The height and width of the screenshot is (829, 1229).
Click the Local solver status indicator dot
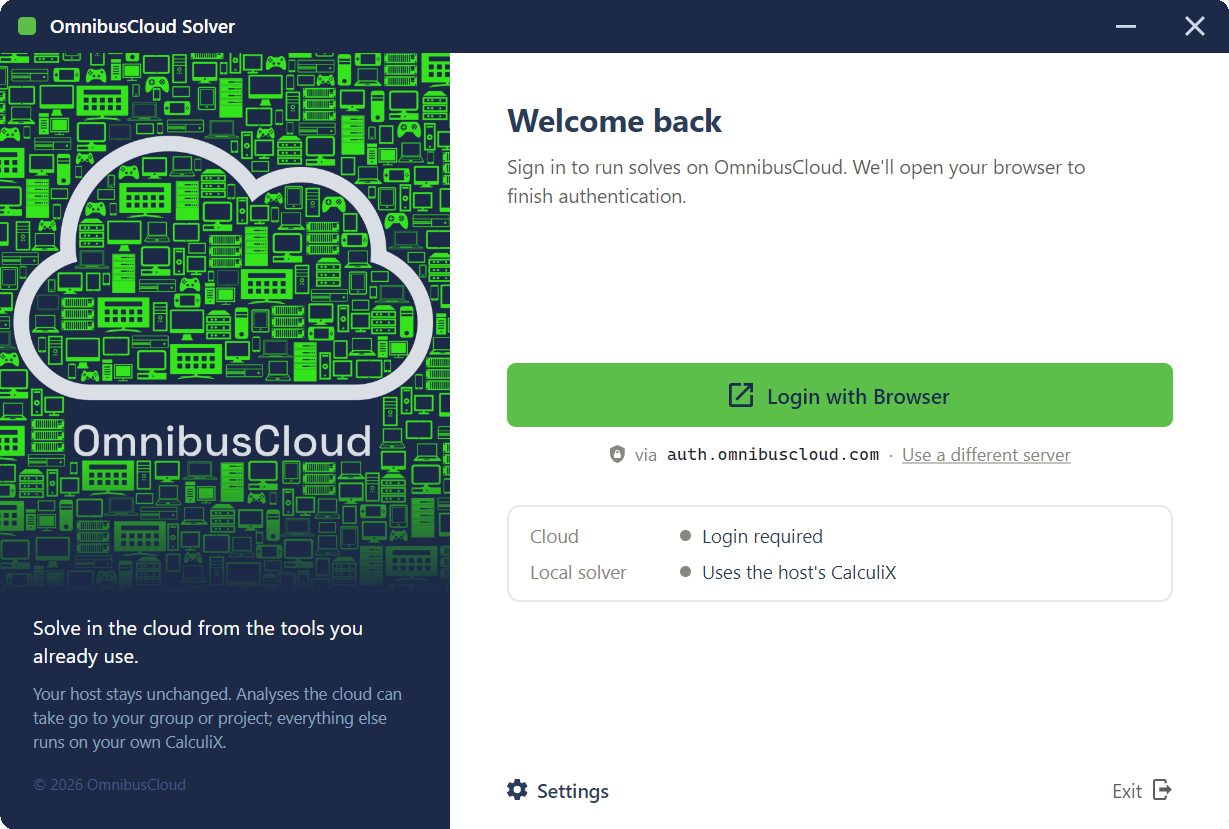click(686, 572)
